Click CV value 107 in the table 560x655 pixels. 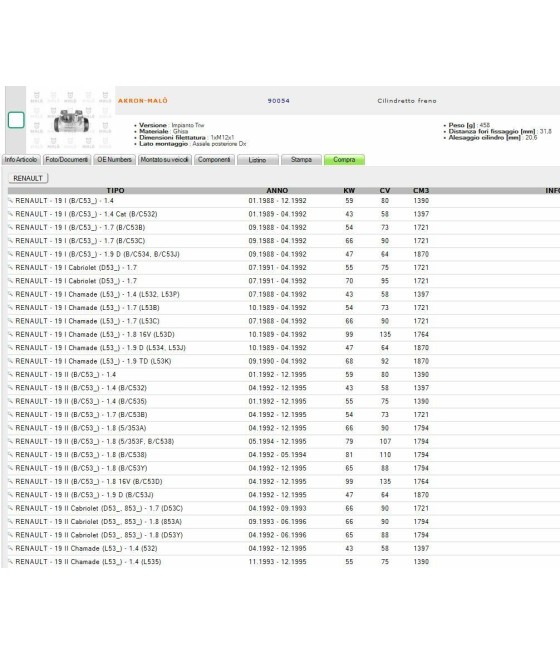tap(385, 441)
